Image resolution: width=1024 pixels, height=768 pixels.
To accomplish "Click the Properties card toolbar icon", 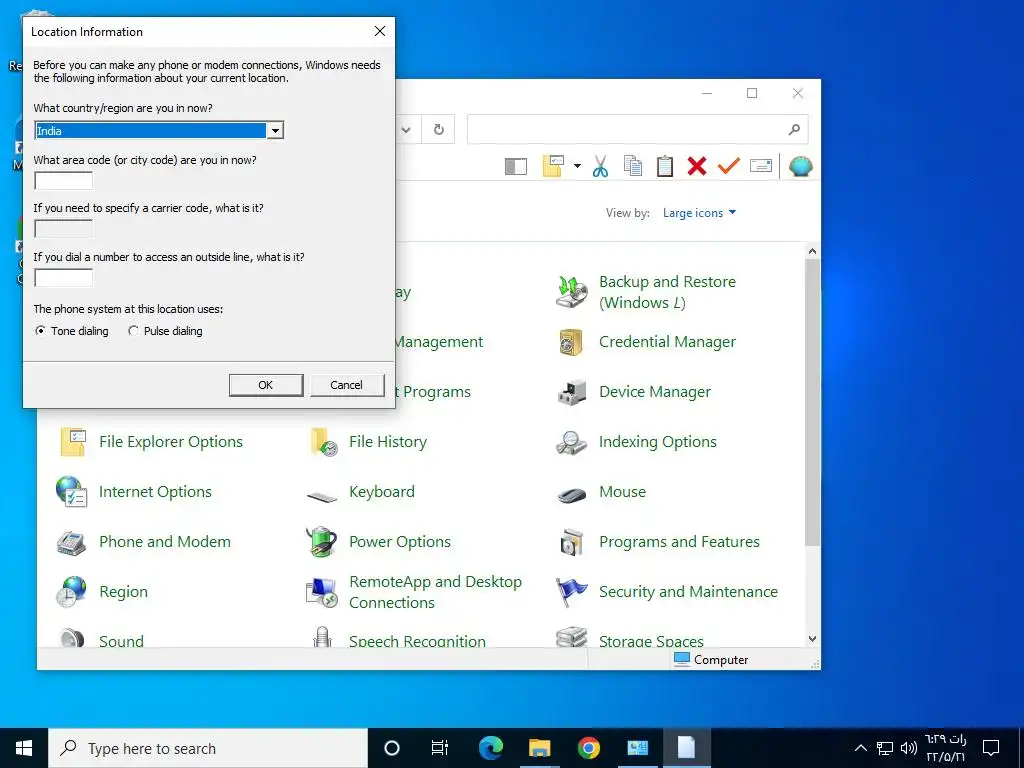I will (x=761, y=166).
